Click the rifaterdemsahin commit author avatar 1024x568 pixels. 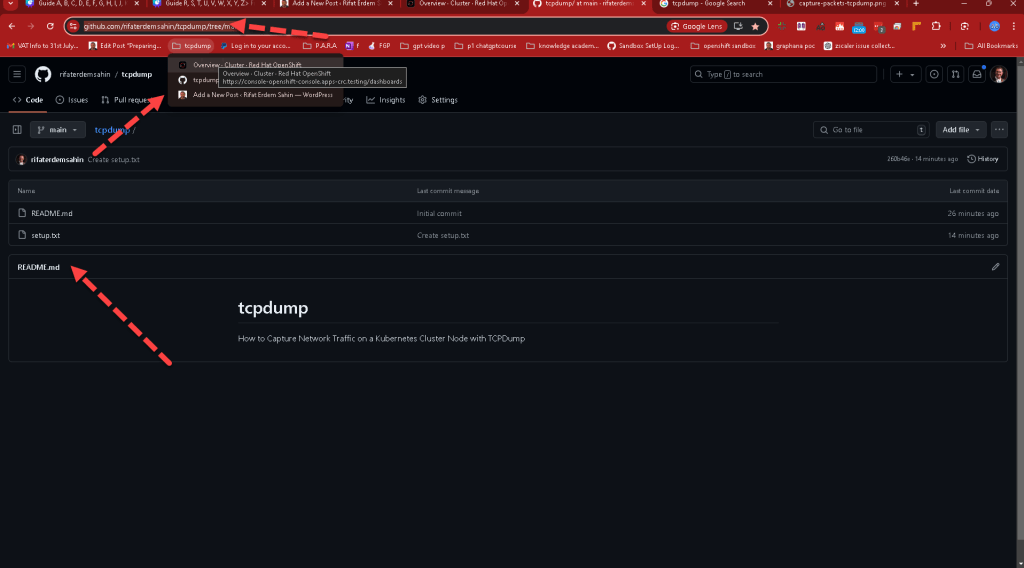tap(22, 159)
